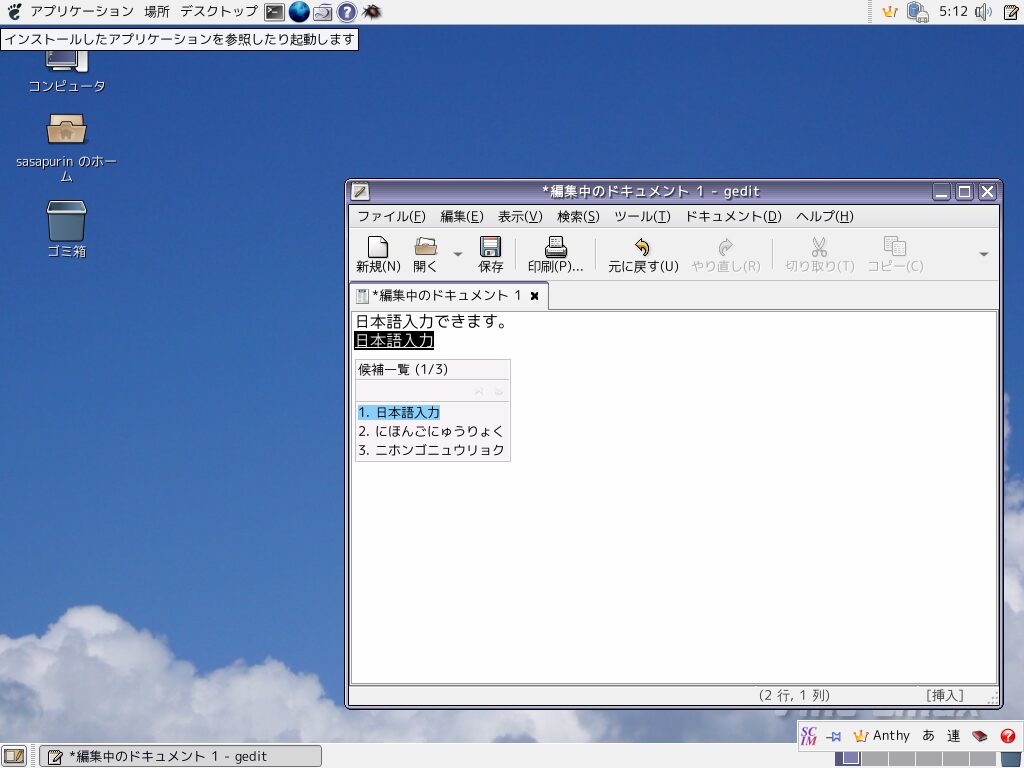The height and width of the screenshot is (768, 1024).
Task: Switch input mode via the あ indicator
Action: (928, 736)
